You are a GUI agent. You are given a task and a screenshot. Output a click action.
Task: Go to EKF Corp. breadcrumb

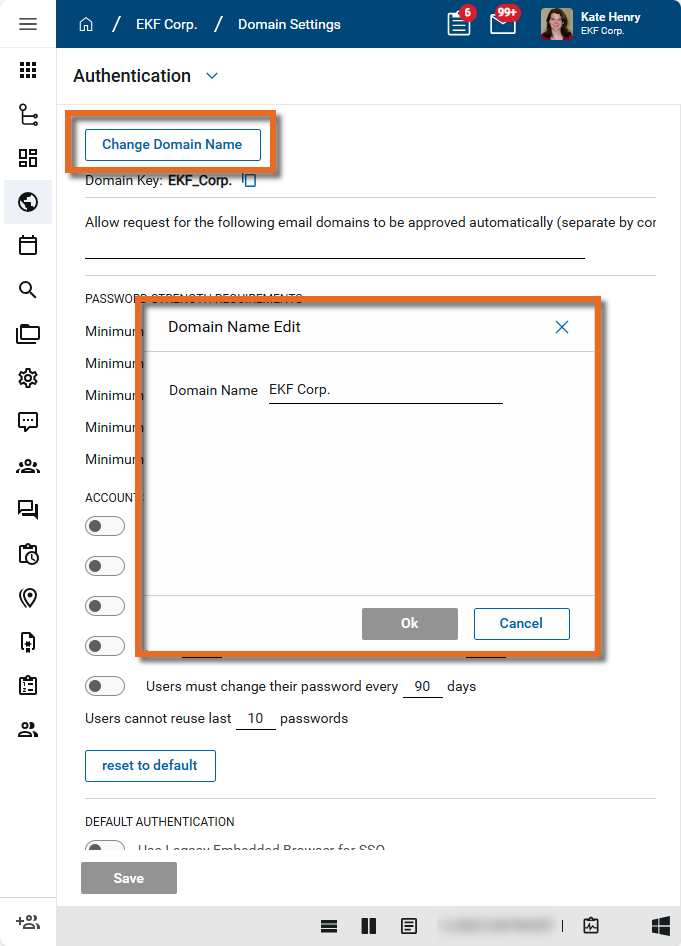tap(165, 24)
